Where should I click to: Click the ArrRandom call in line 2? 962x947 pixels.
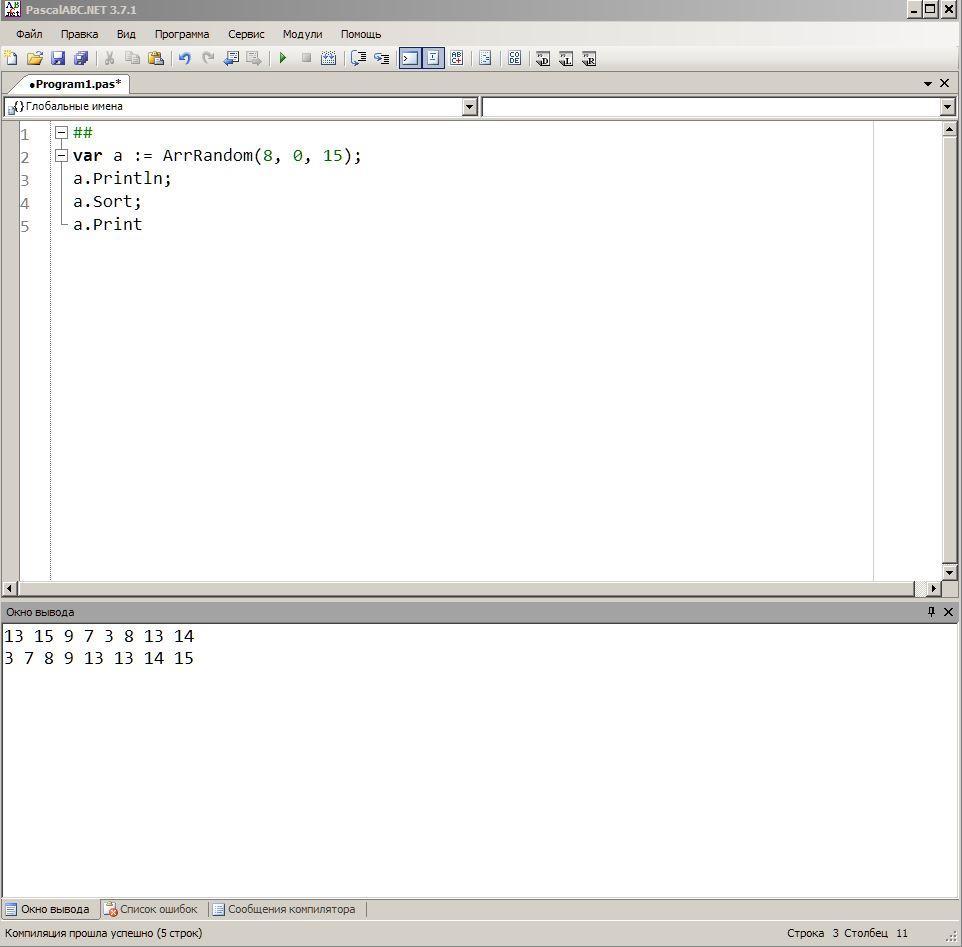207,156
